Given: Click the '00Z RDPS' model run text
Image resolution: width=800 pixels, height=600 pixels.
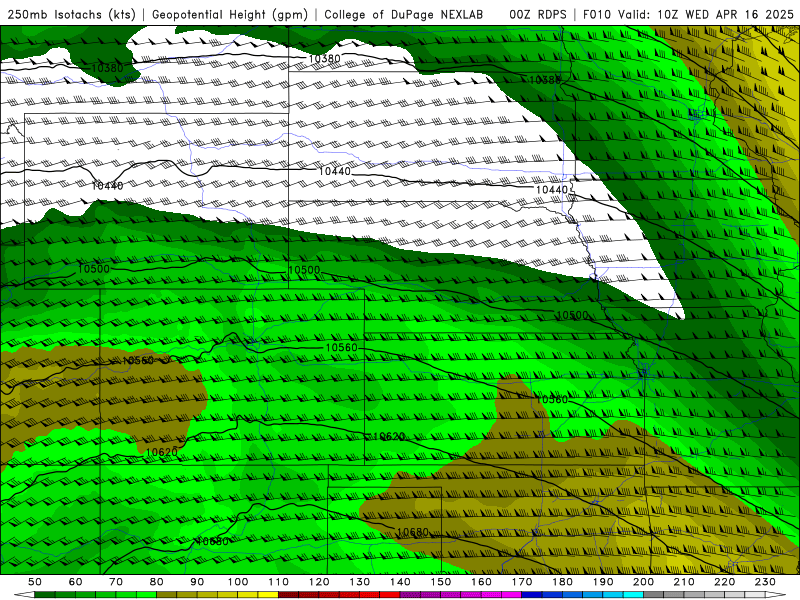Looking at the screenshot, I should (538, 14).
